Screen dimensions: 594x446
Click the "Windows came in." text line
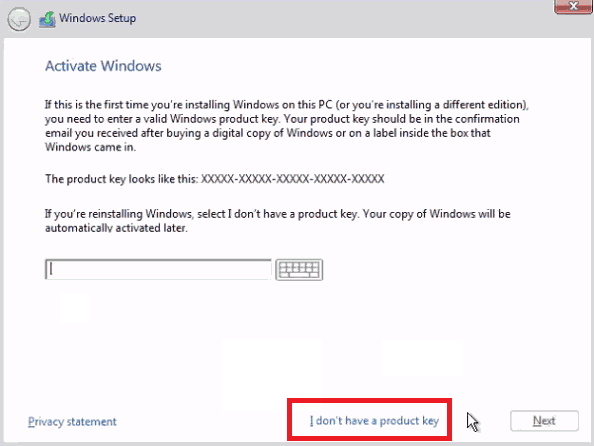tap(90, 147)
